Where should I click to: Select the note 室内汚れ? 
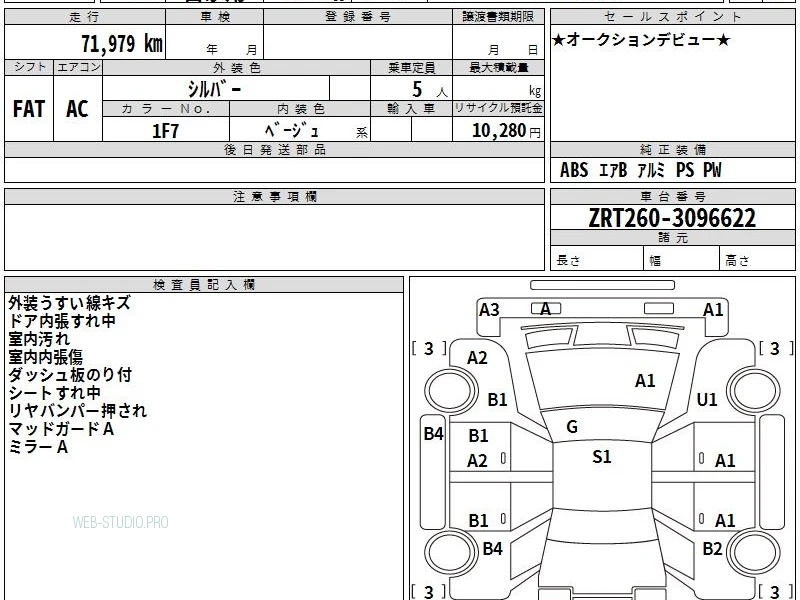click(39, 339)
